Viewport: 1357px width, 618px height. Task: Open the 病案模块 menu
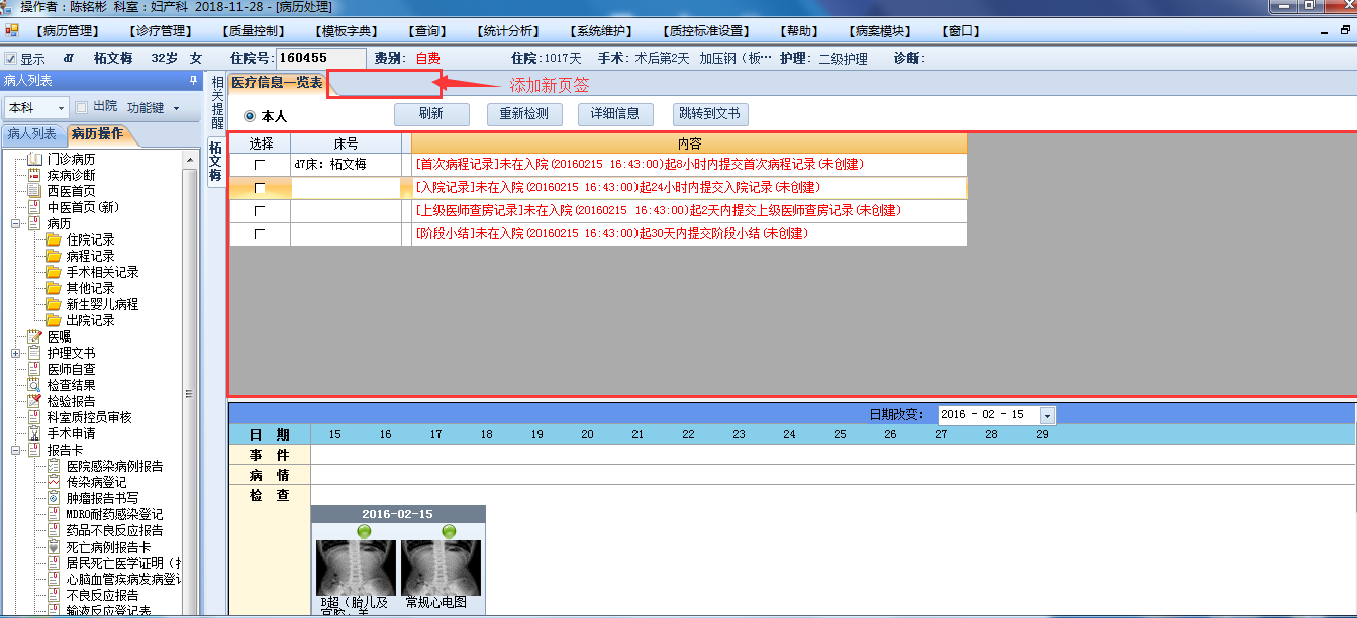click(881, 31)
